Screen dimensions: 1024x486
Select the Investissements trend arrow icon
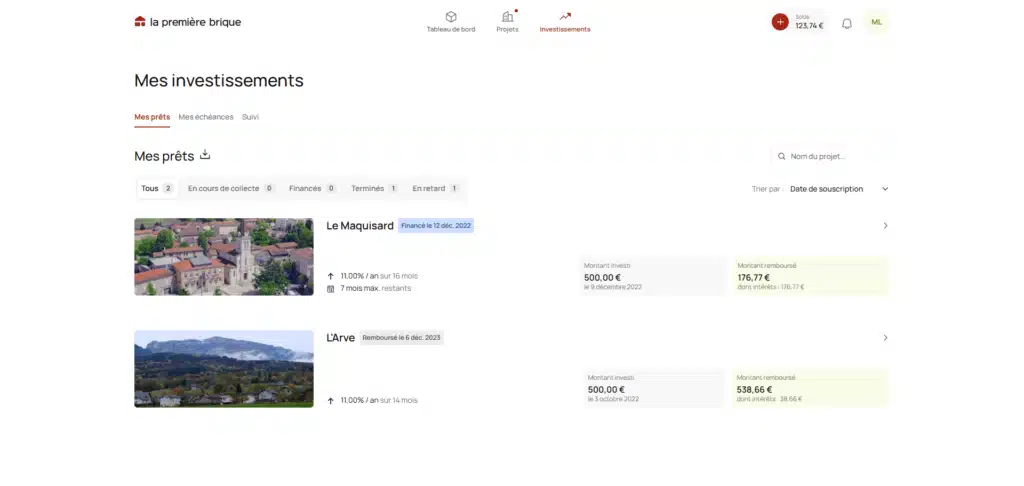point(565,16)
